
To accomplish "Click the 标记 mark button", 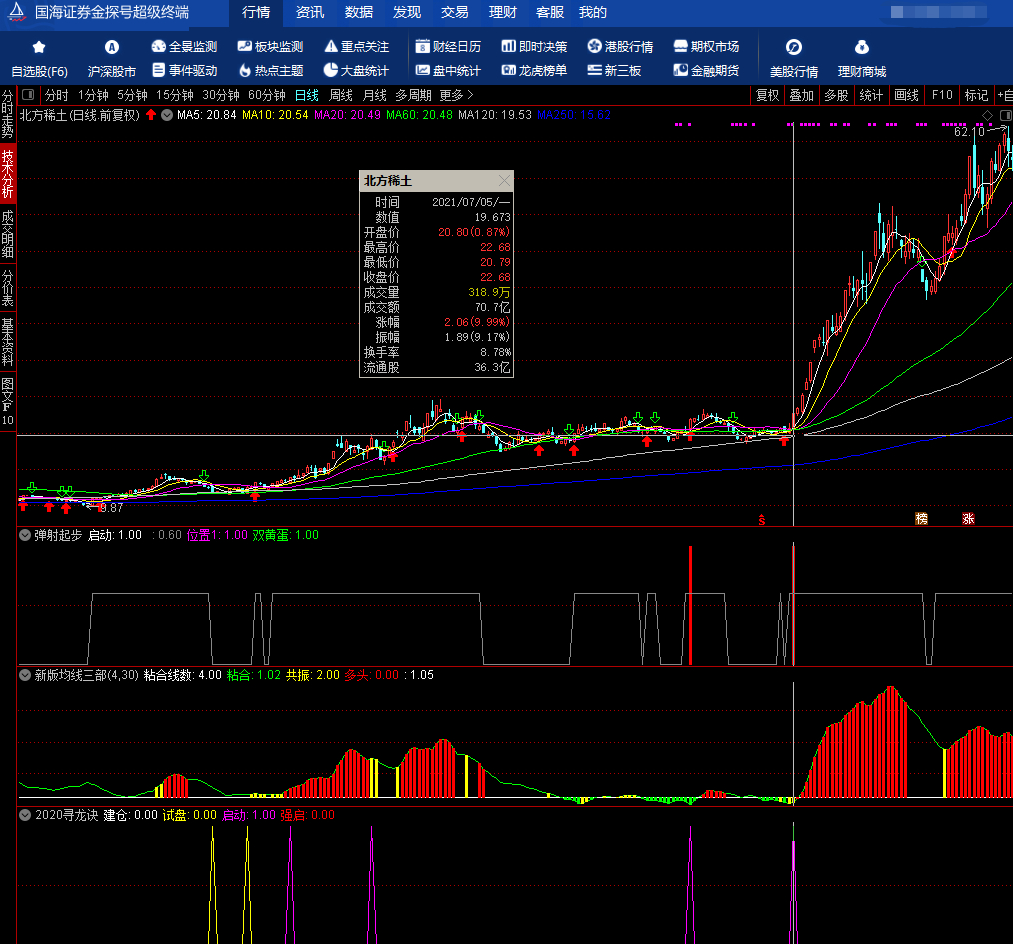I will 976,95.
